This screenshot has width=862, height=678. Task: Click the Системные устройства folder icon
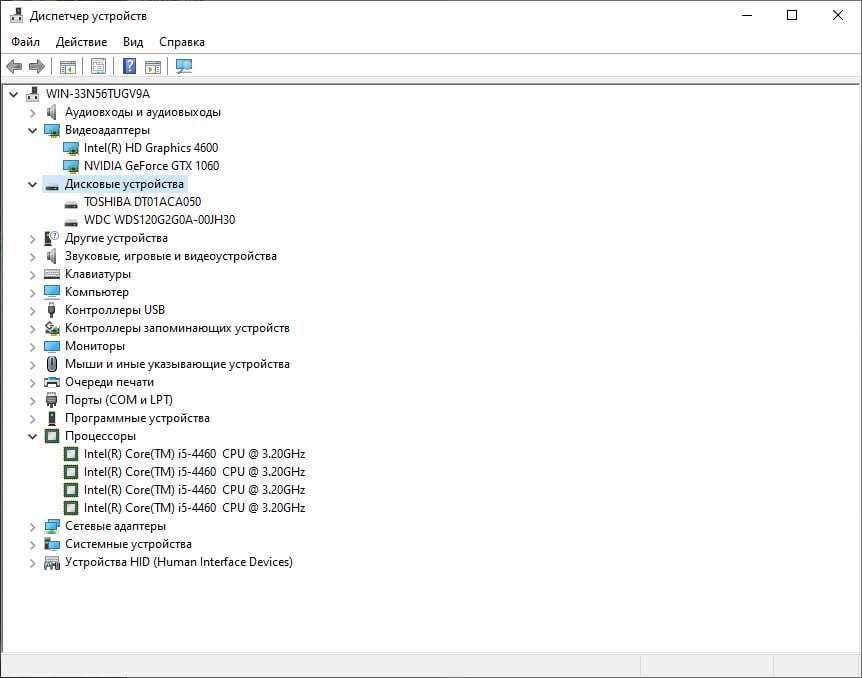tap(52, 544)
